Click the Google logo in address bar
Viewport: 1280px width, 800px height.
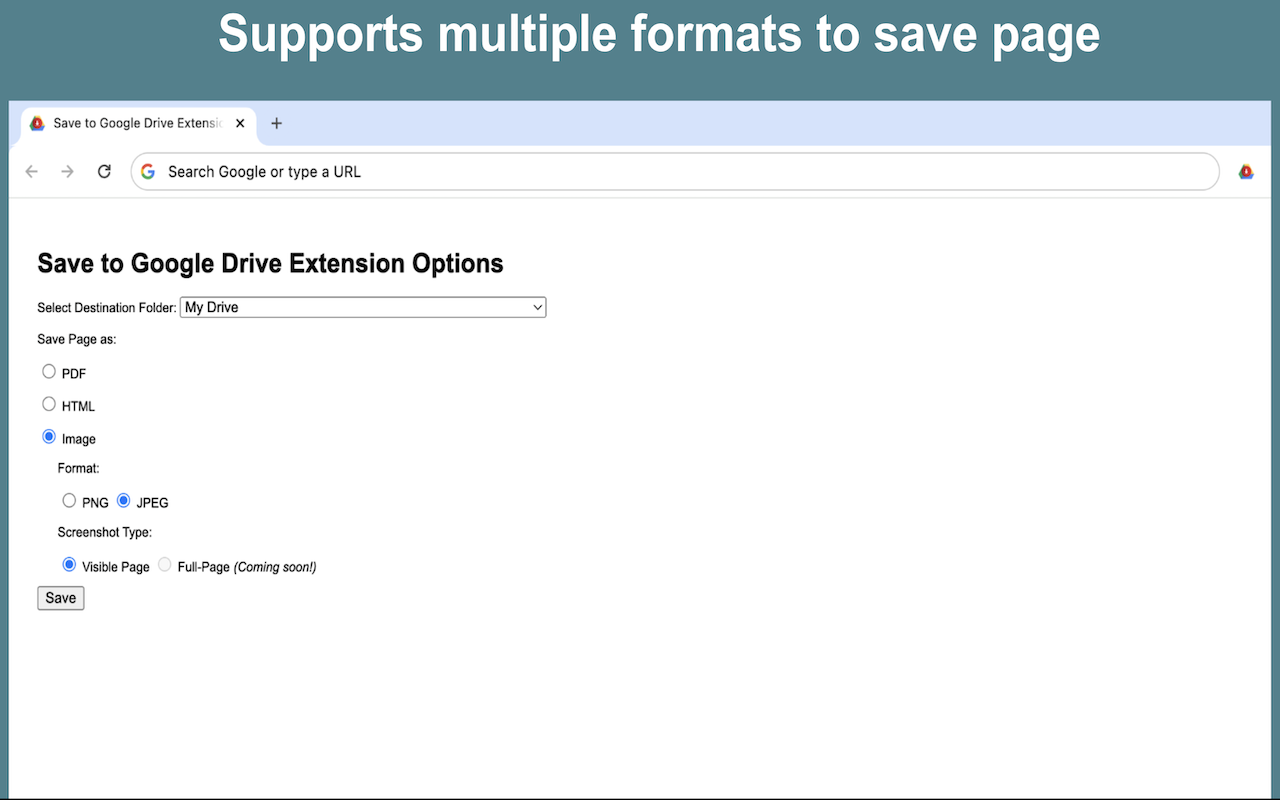tap(148, 172)
